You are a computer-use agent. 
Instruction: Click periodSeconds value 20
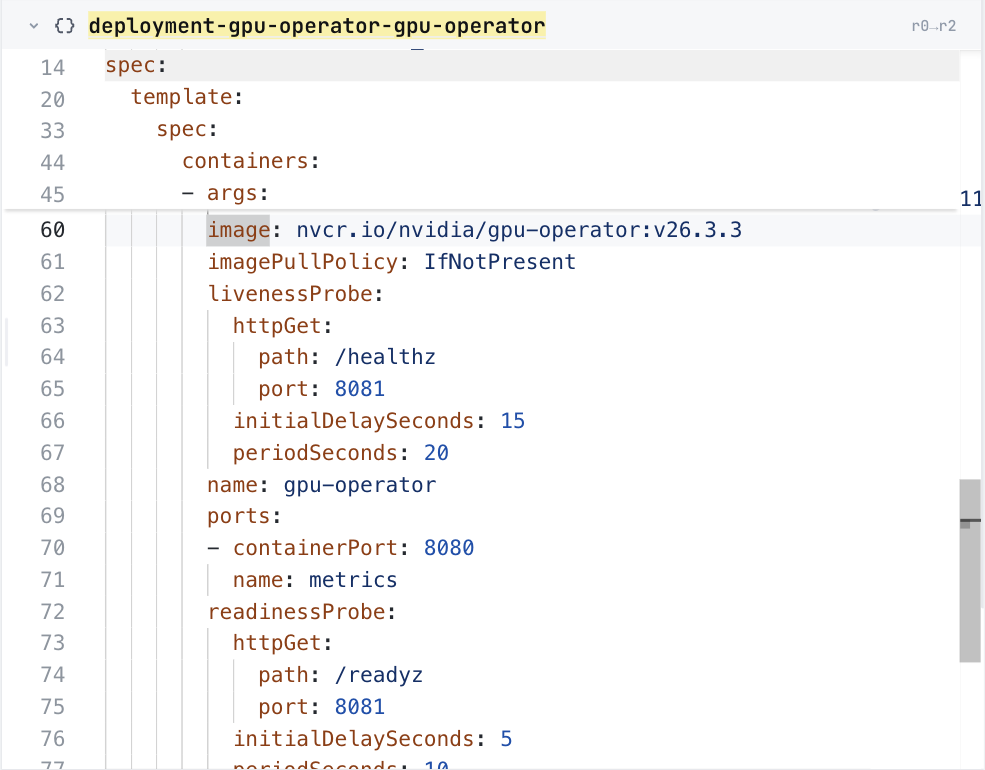[436, 453]
